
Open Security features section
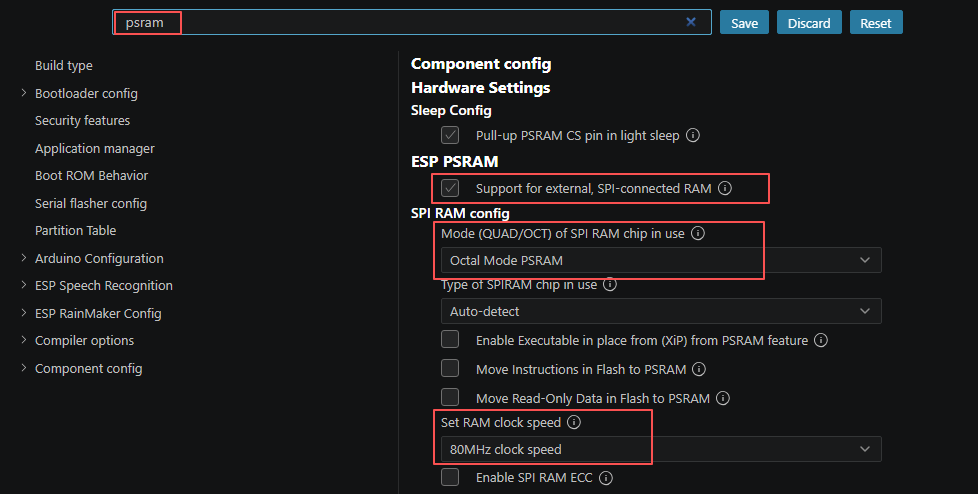pyautogui.click(x=82, y=120)
